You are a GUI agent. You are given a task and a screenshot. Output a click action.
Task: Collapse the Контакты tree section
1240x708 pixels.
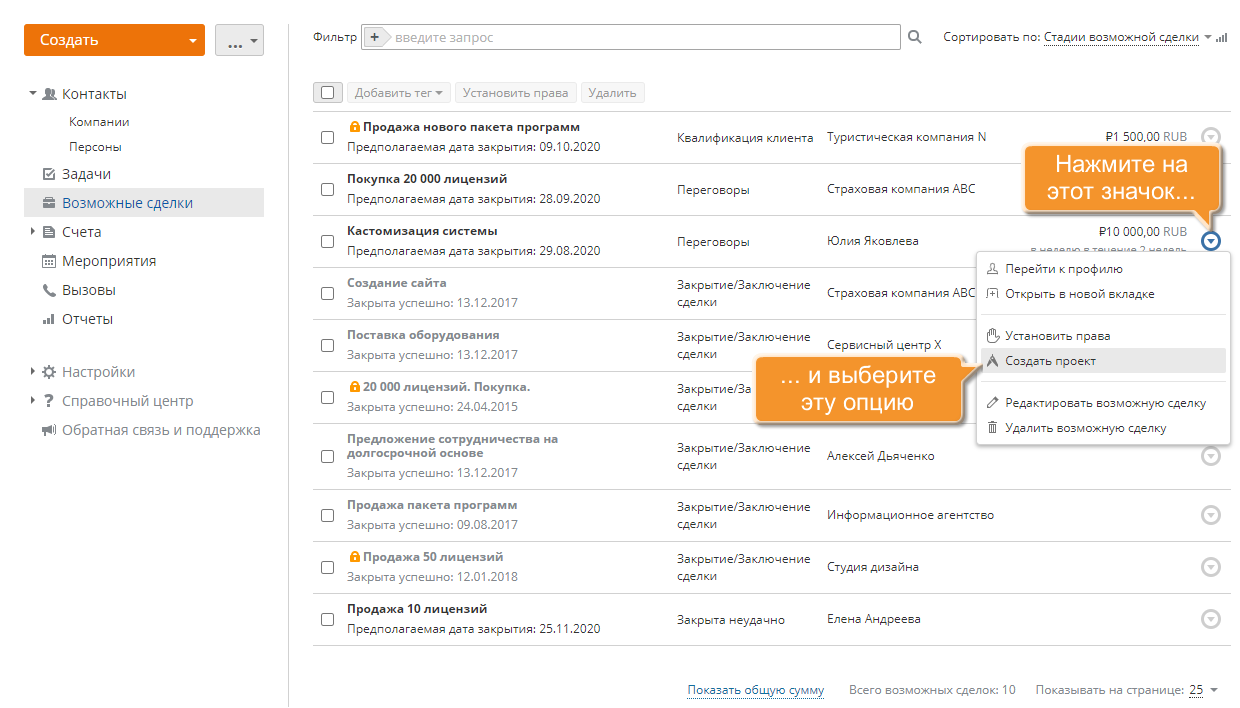(33, 93)
